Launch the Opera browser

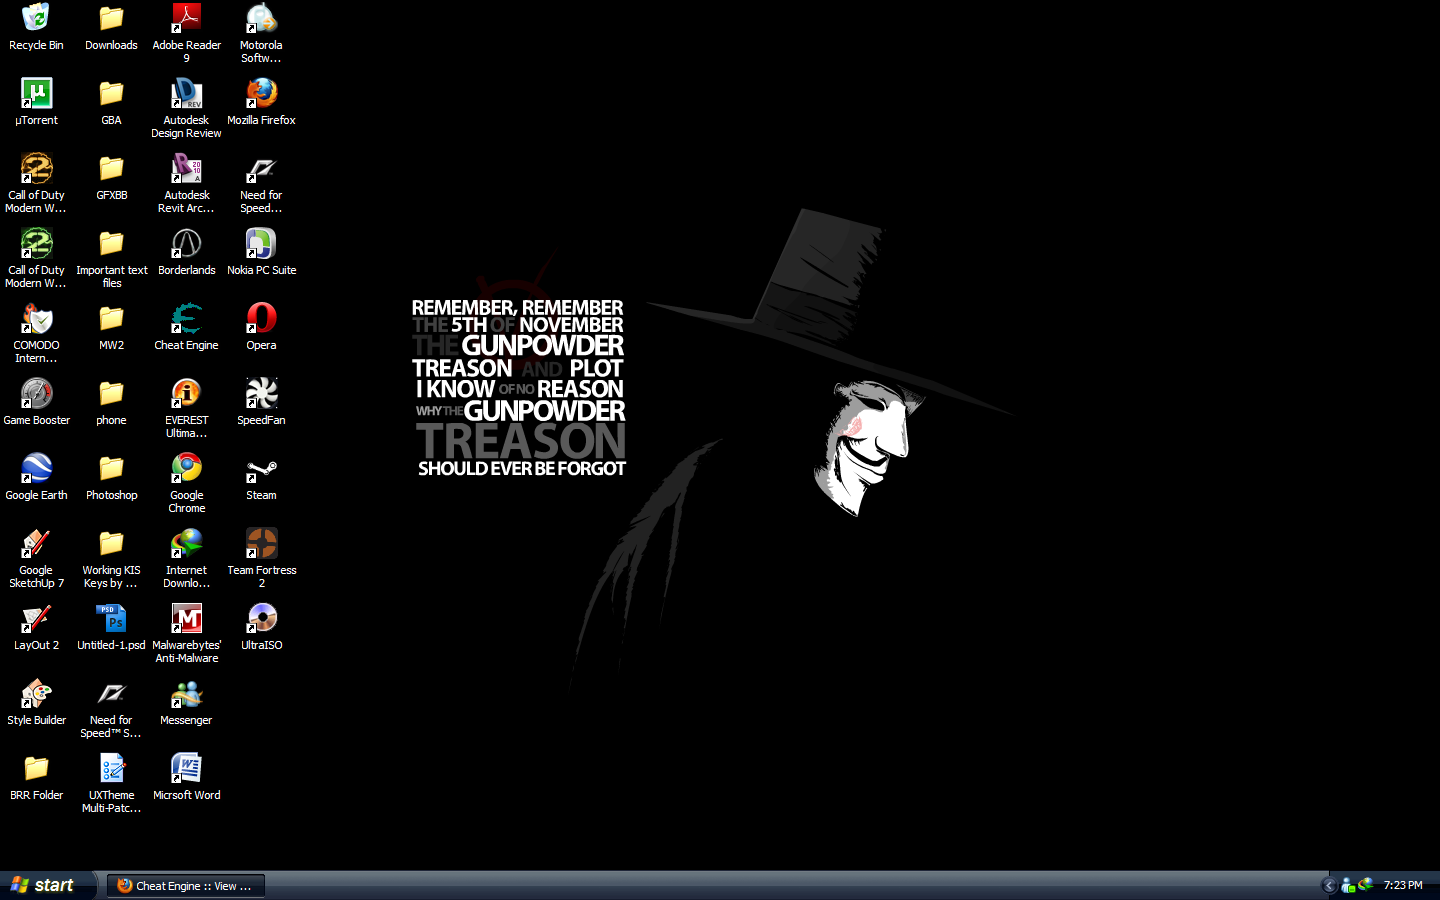point(261,327)
